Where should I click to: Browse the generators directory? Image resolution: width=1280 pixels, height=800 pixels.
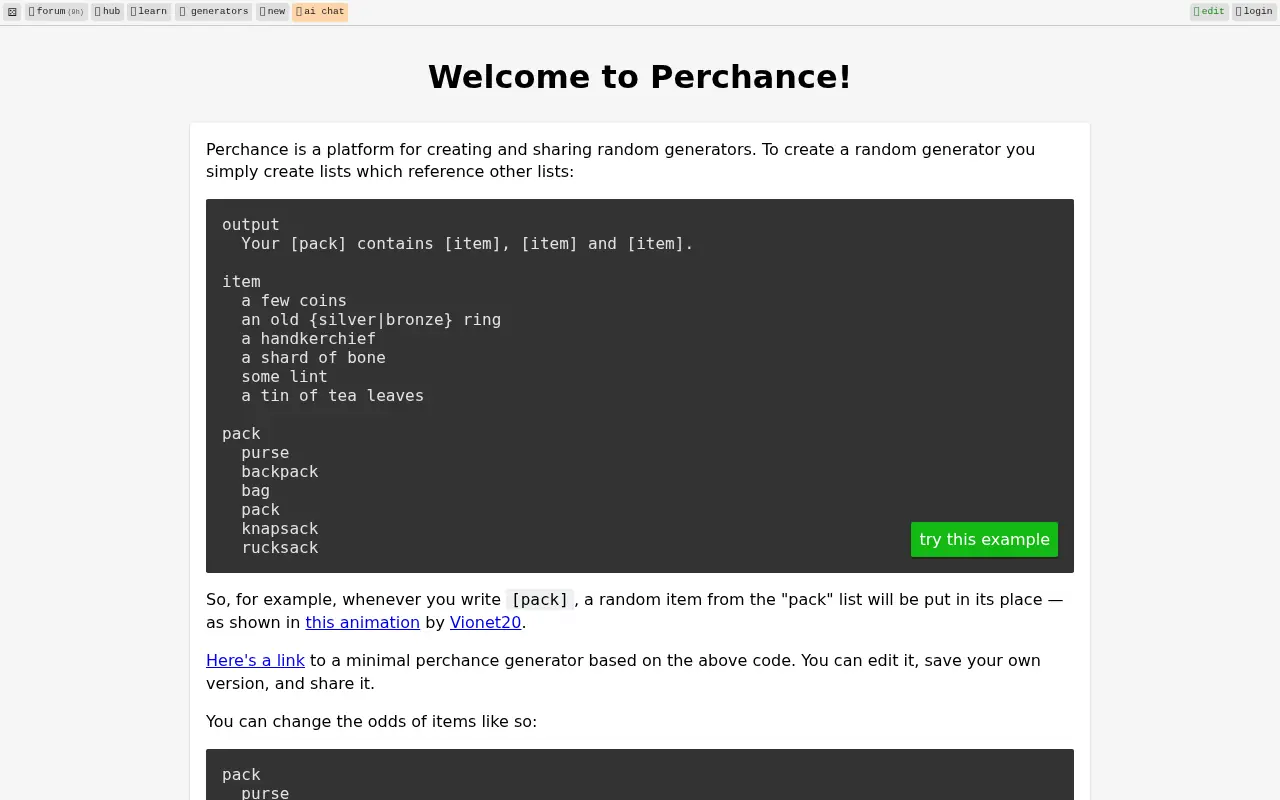coord(213,11)
